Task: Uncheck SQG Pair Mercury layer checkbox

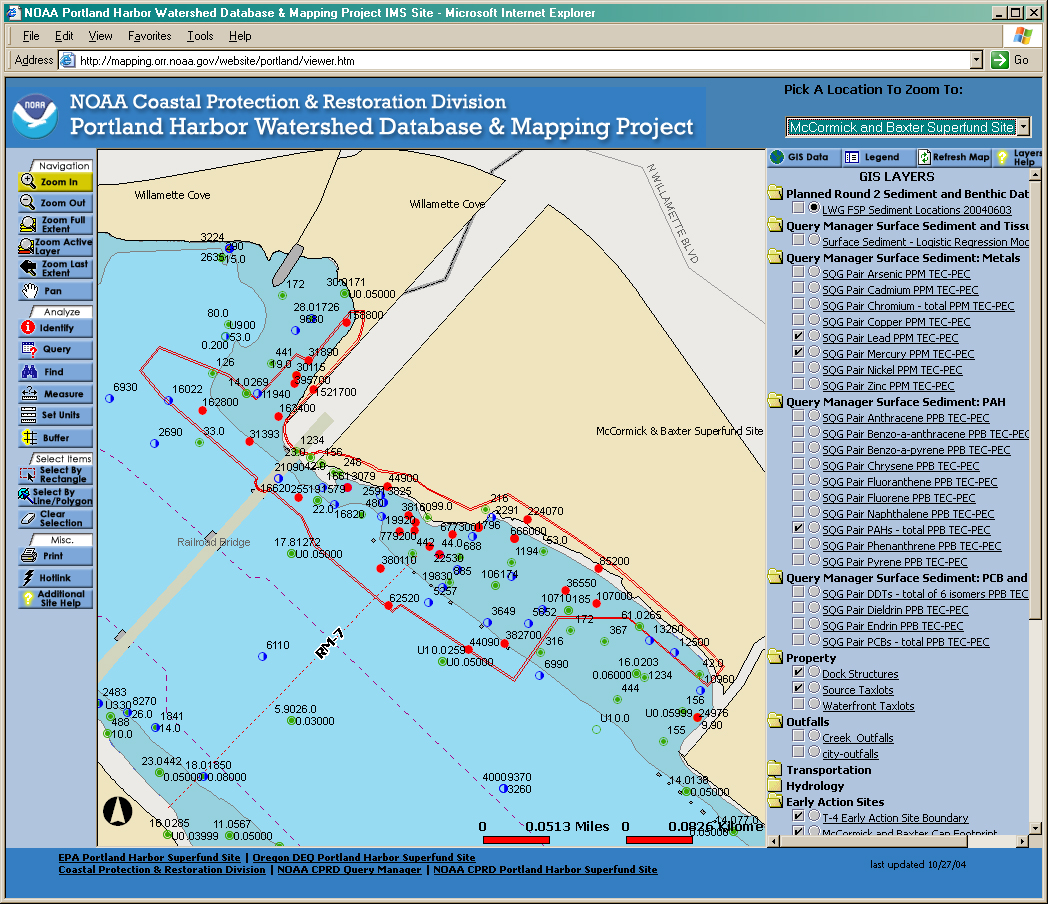Action: tap(798, 351)
